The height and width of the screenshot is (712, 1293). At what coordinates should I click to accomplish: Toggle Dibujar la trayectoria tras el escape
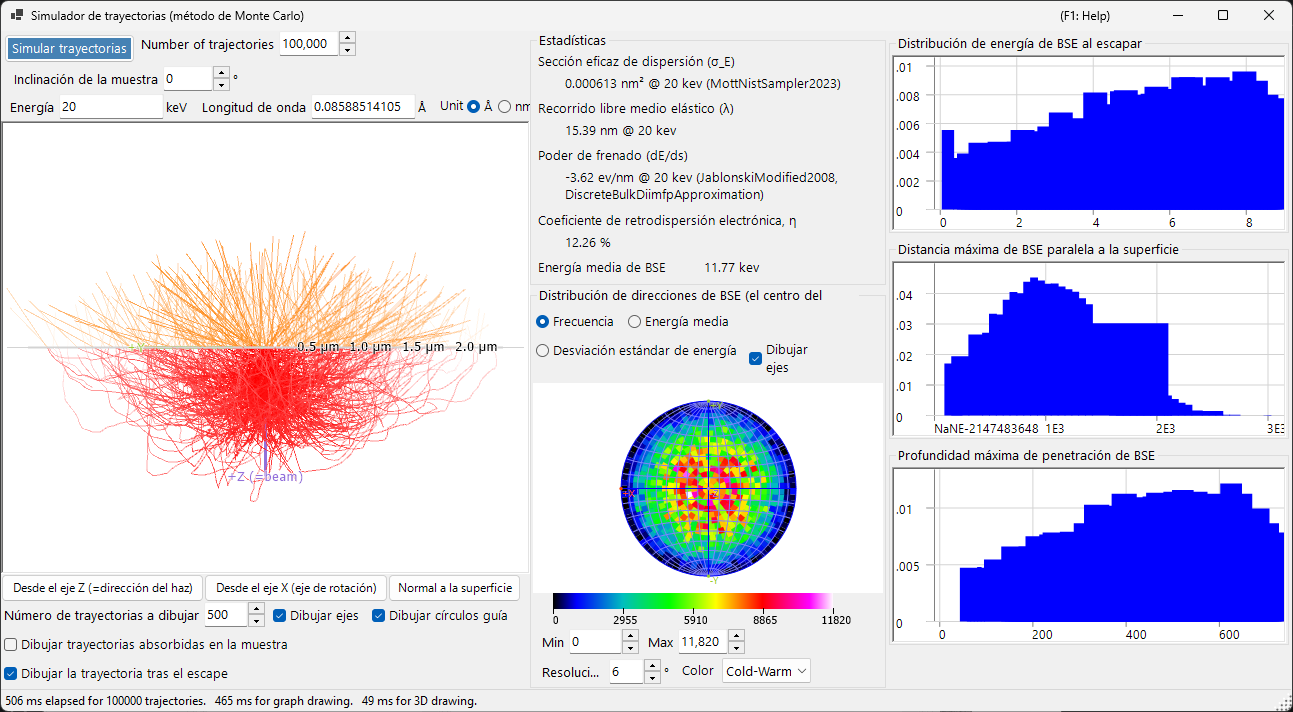11,674
